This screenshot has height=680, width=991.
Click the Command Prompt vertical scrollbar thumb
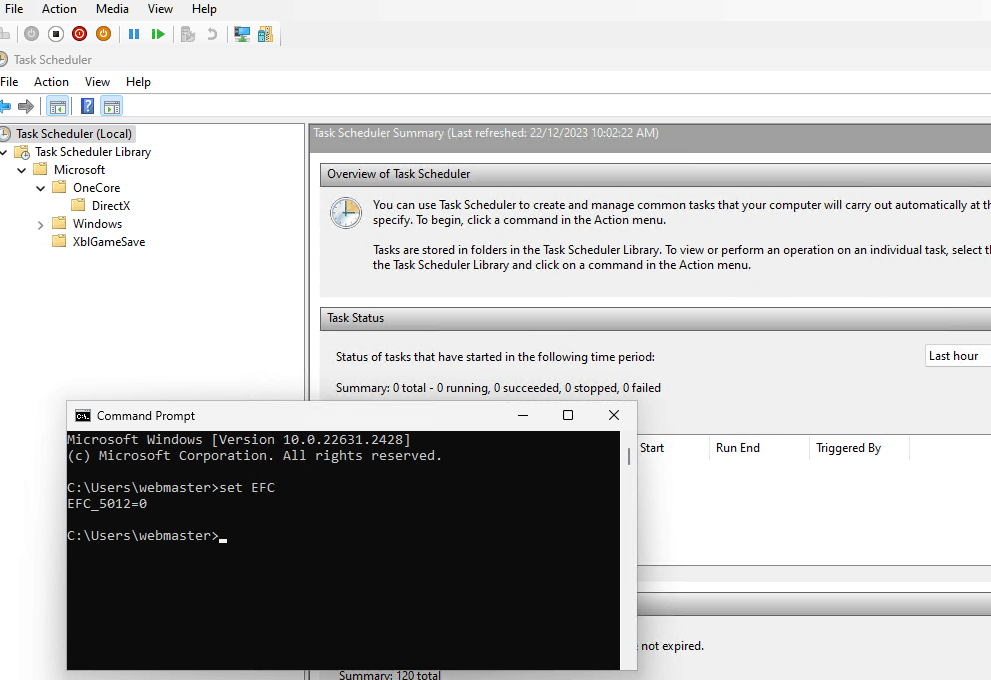(628, 456)
